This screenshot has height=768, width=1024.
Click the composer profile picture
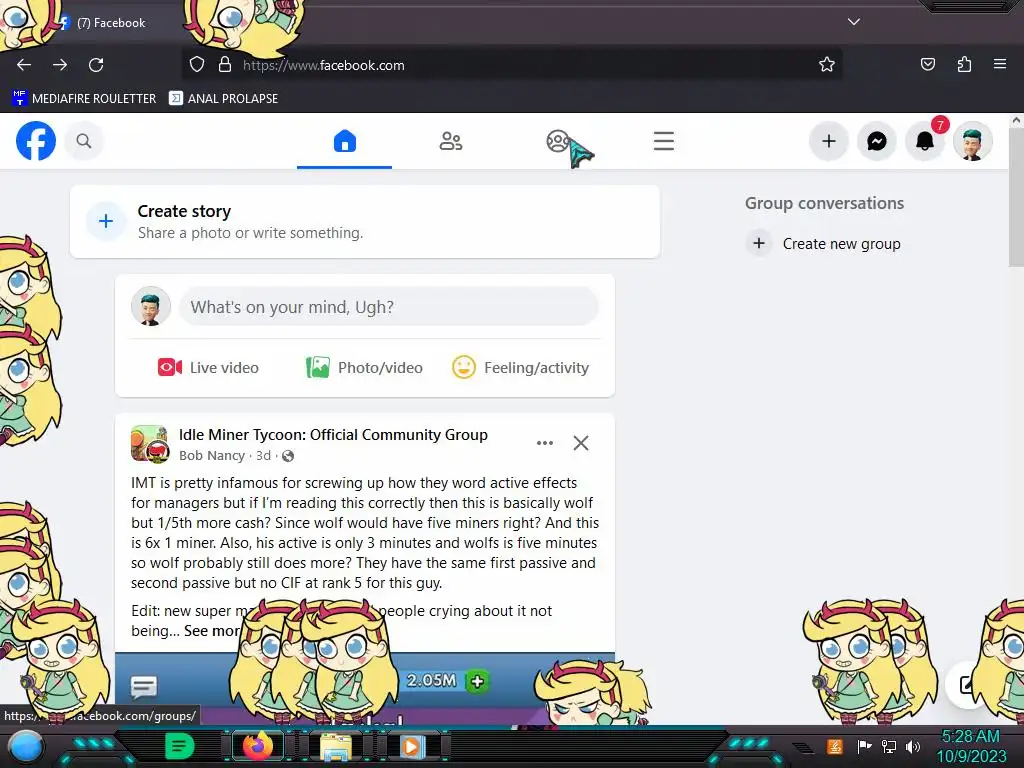coord(151,306)
